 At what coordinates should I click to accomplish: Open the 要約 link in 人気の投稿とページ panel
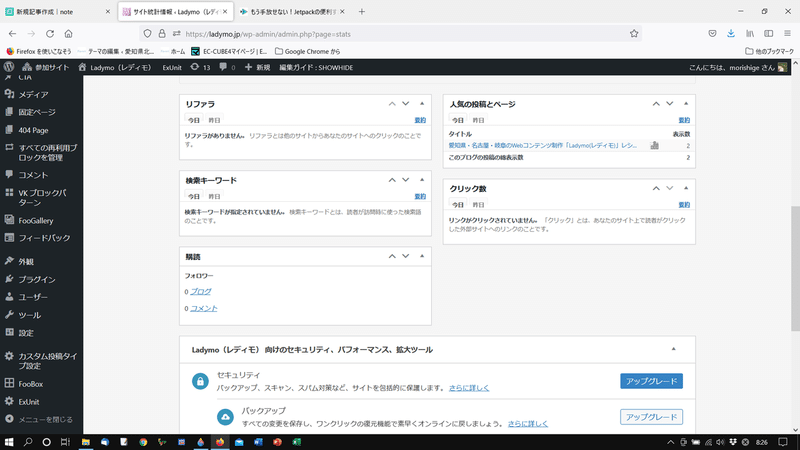684,120
